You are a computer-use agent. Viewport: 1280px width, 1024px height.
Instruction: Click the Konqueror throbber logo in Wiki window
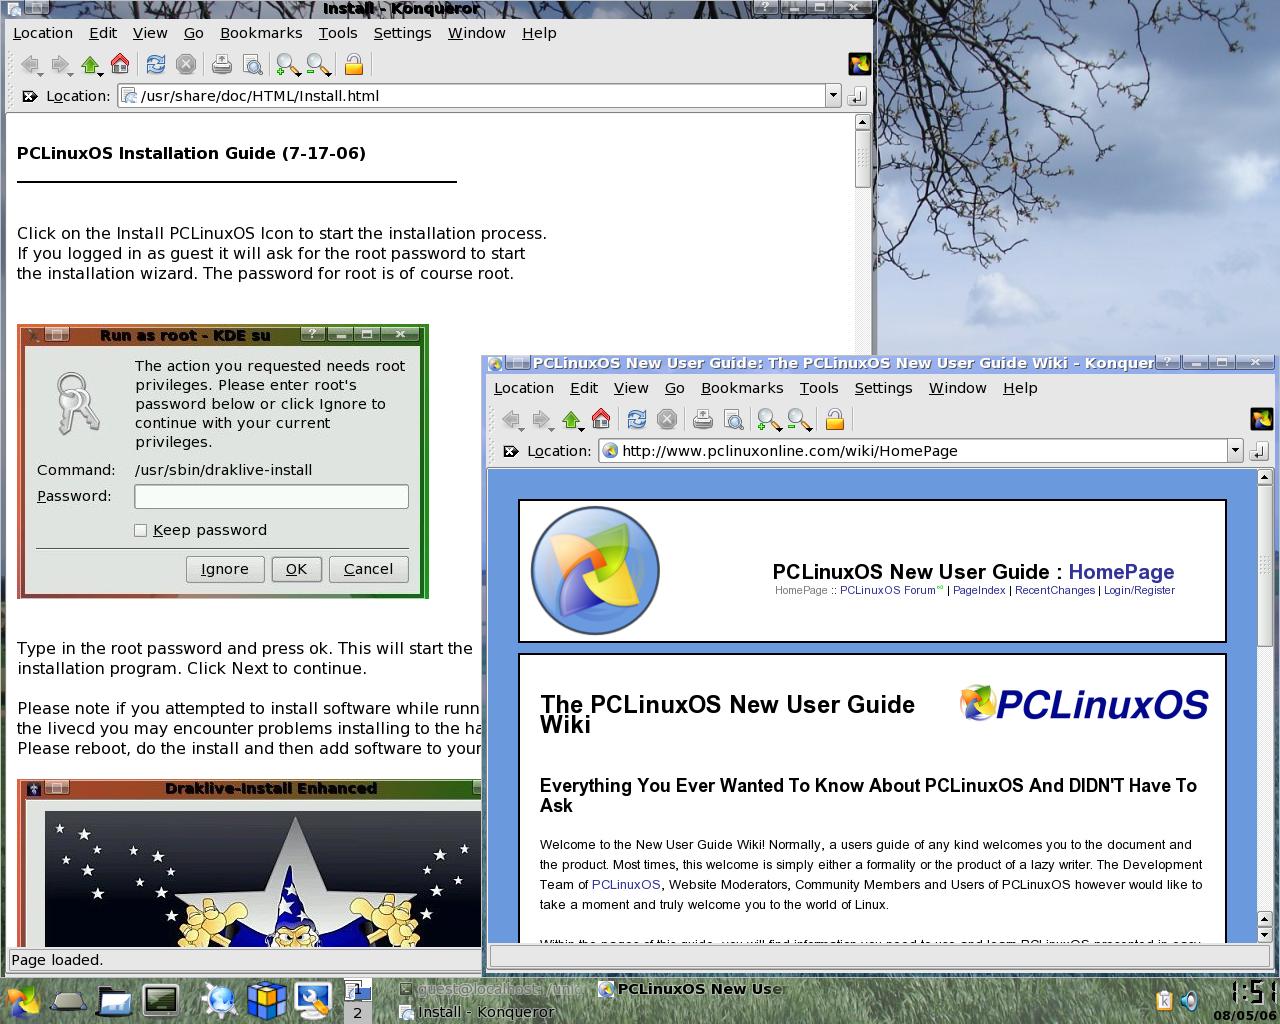pyautogui.click(x=1261, y=419)
